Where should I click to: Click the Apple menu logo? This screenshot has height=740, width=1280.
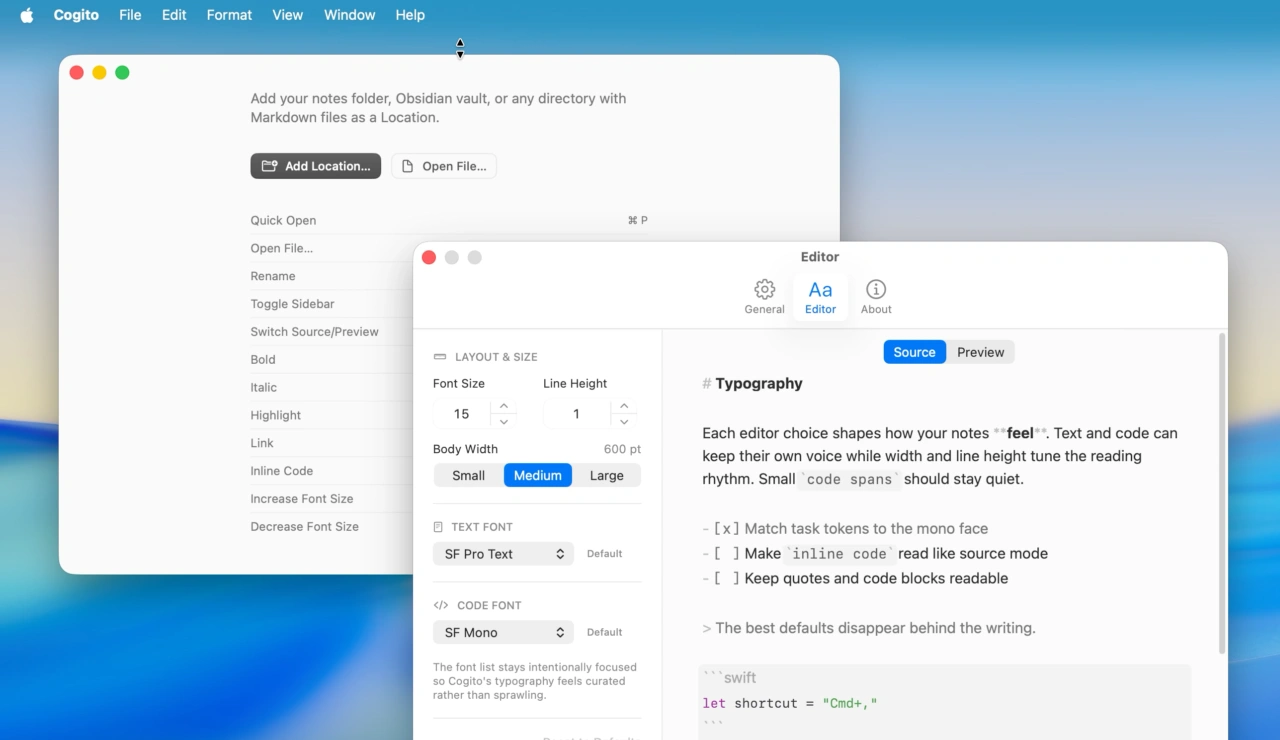[x=27, y=15]
